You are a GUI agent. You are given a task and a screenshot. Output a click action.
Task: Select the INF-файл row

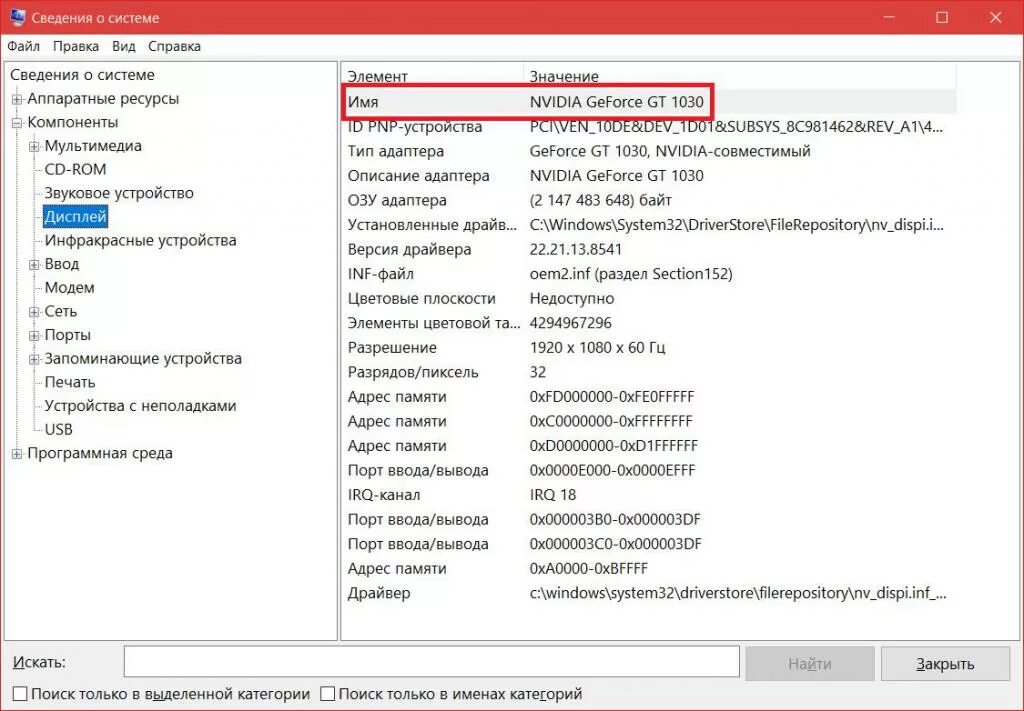click(650, 274)
